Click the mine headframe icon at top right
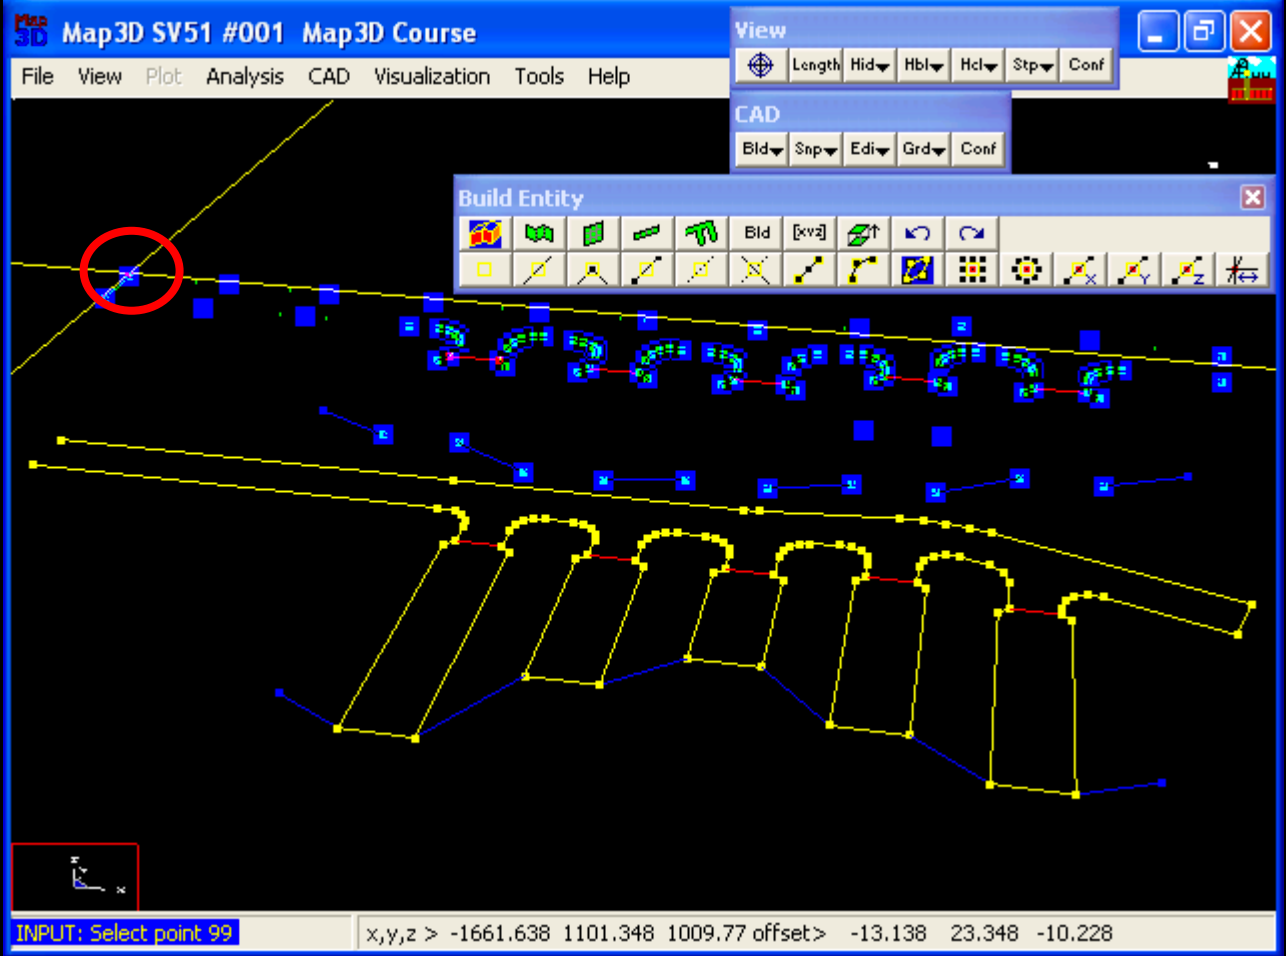This screenshot has width=1286, height=956. (x=1251, y=79)
